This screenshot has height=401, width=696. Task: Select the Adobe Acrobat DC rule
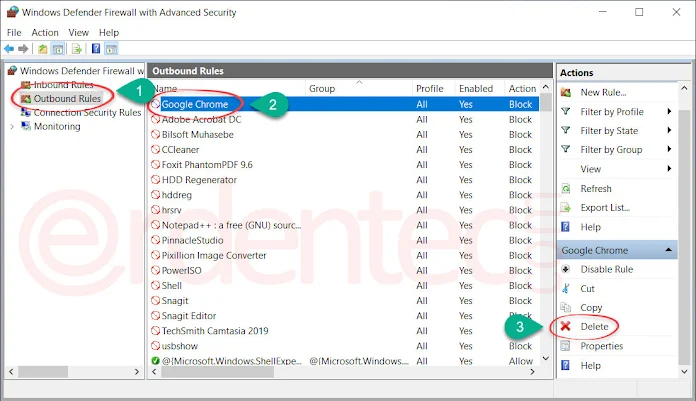[x=344, y=119]
